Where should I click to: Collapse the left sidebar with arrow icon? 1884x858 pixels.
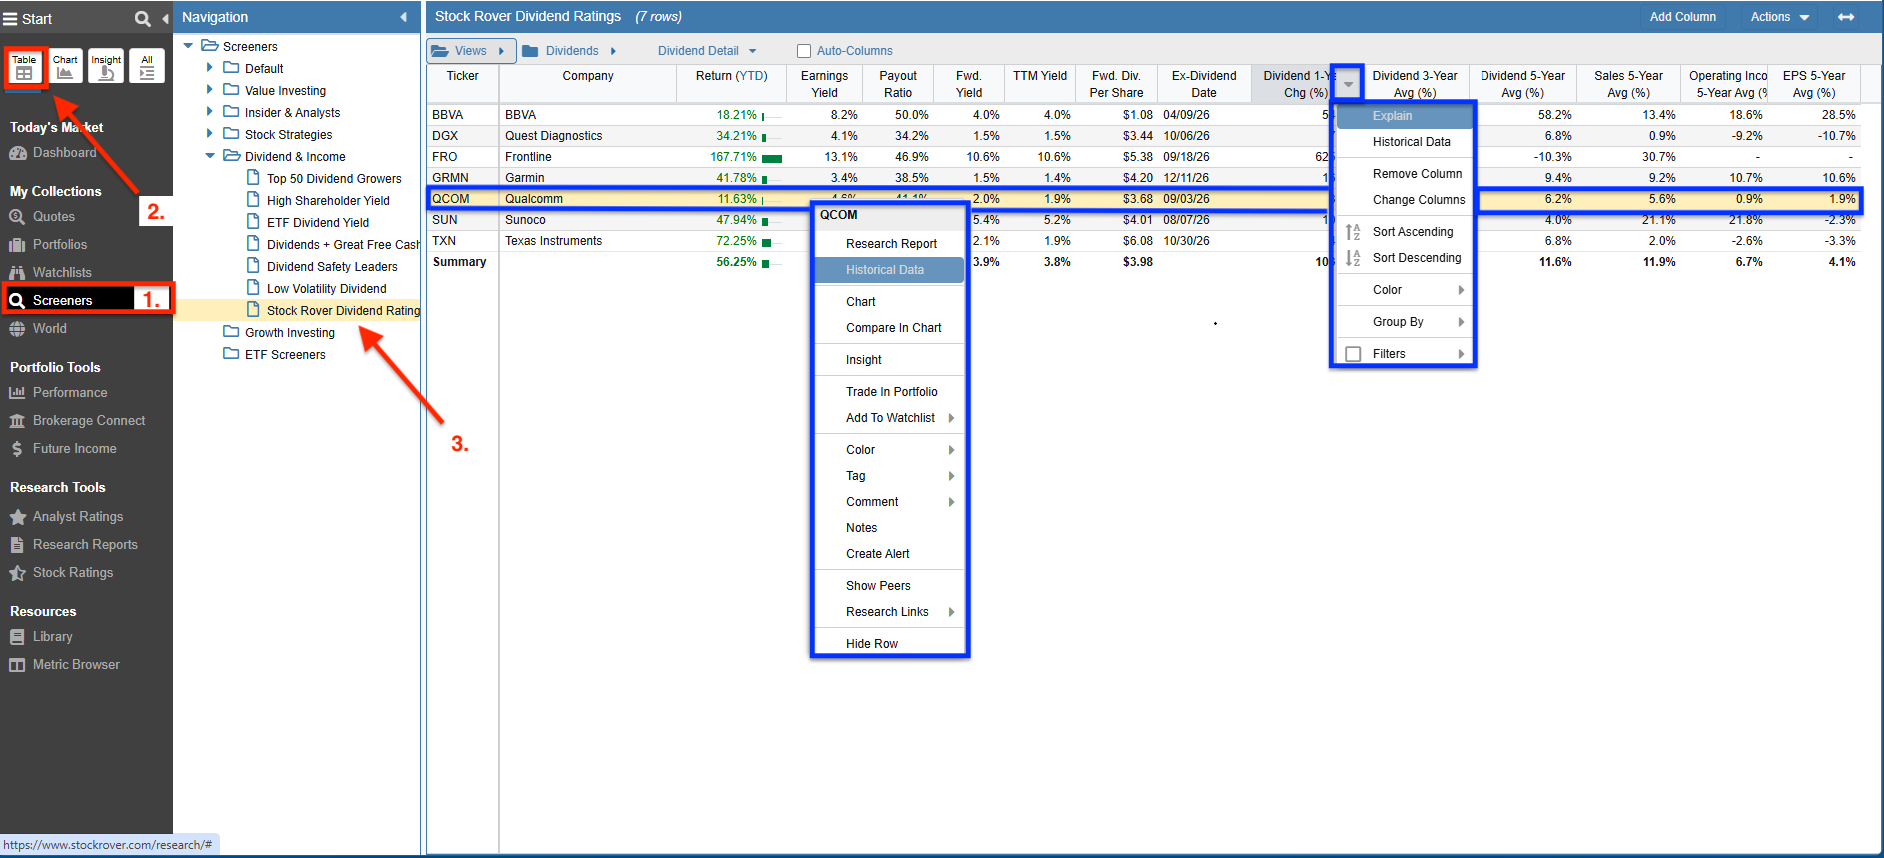[165, 18]
